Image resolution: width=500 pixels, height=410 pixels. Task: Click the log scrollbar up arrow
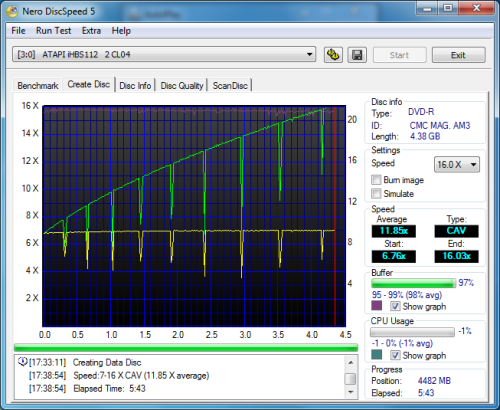[x=350, y=362]
